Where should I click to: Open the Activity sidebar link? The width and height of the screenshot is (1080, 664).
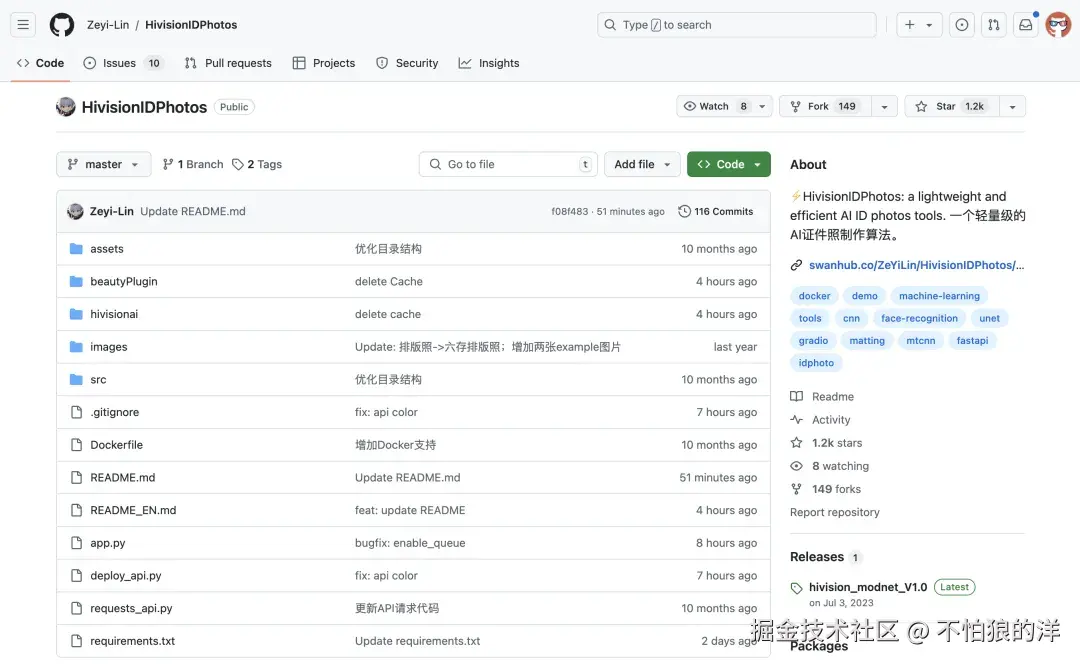(x=820, y=419)
